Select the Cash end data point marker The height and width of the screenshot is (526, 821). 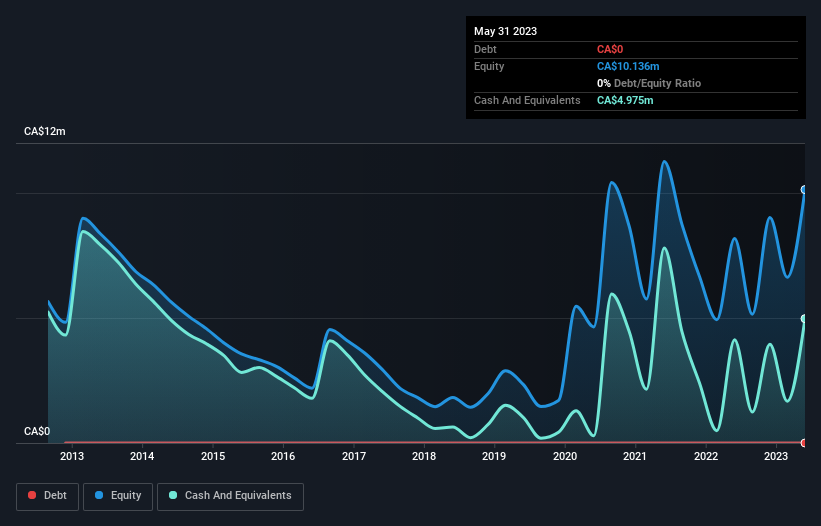click(804, 319)
